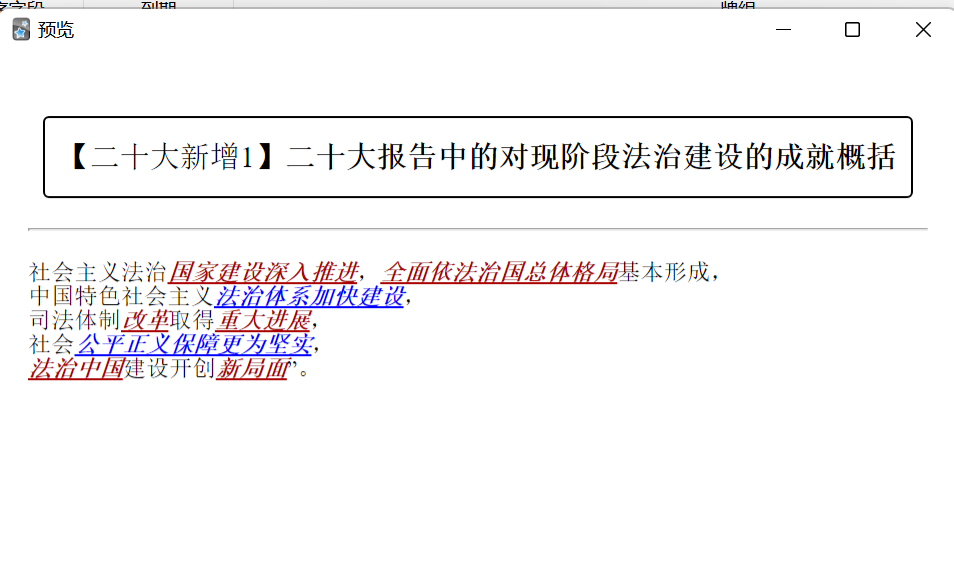Click the text 中国特色社会主义
Image resolution: width=954 pixels, height=564 pixels.
click(121, 296)
